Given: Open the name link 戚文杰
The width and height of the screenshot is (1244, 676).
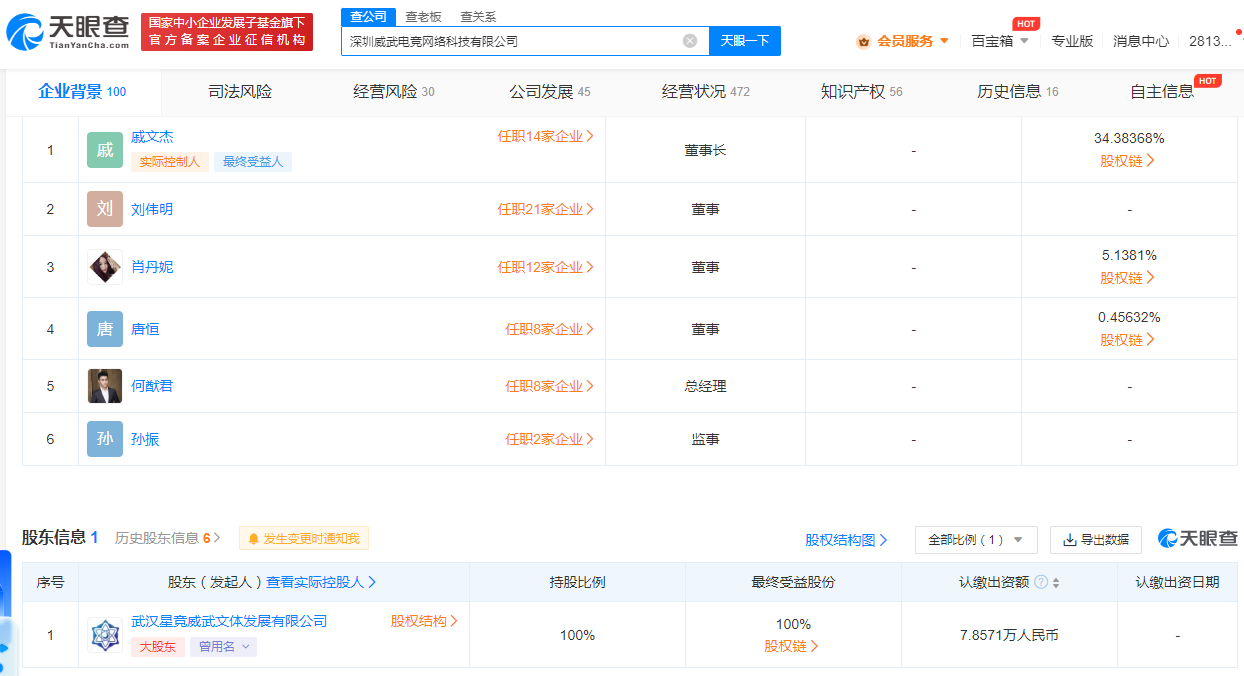Looking at the screenshot, I should click(152, 137).
